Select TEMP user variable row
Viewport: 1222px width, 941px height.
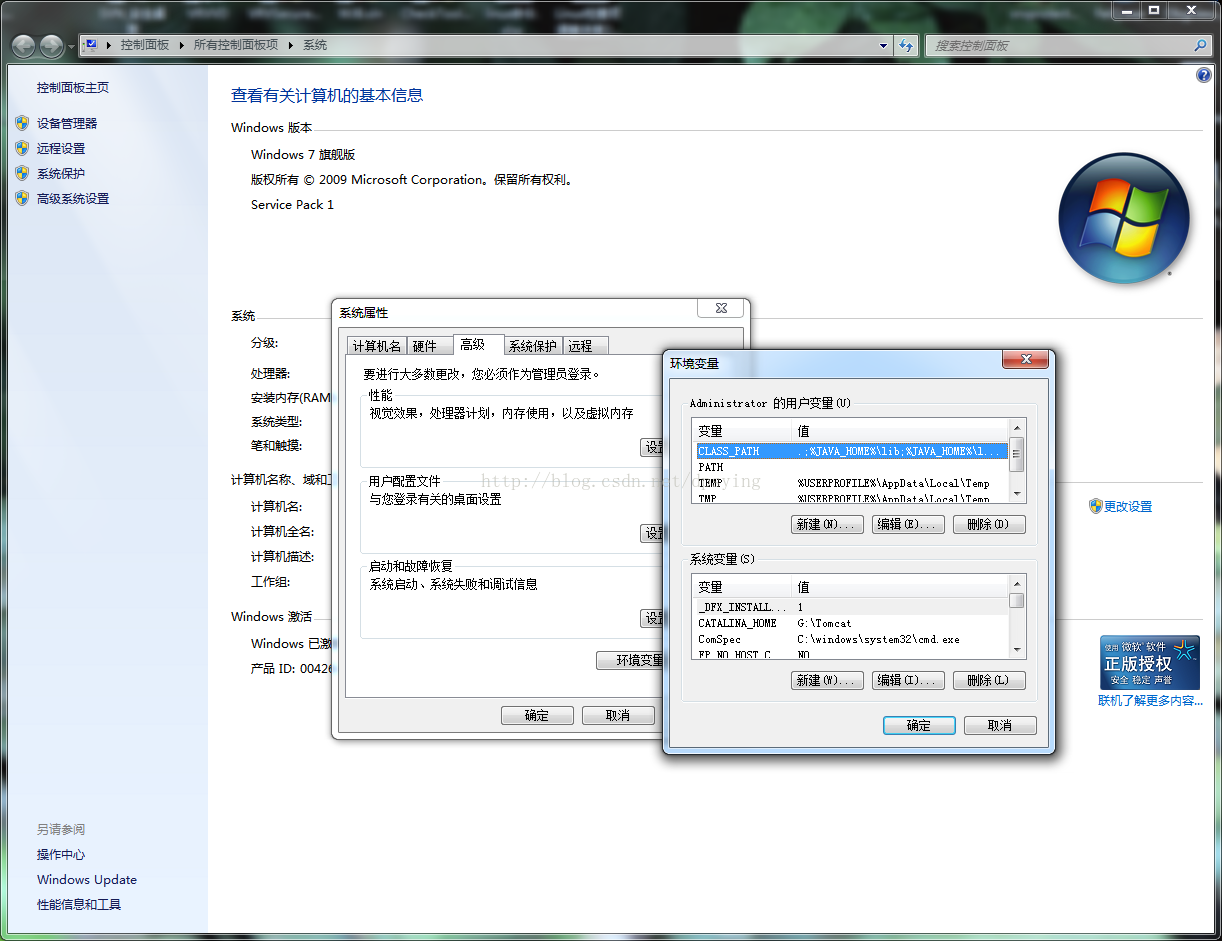click(852, 483)
